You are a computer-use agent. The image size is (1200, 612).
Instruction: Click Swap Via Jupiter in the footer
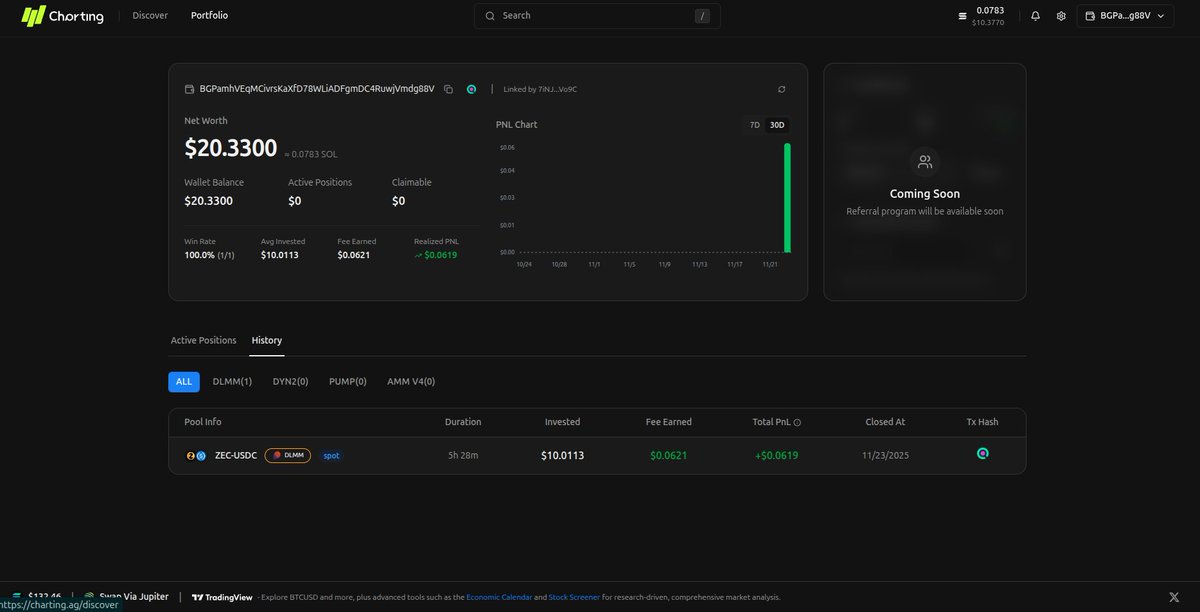tap(126, 597)
